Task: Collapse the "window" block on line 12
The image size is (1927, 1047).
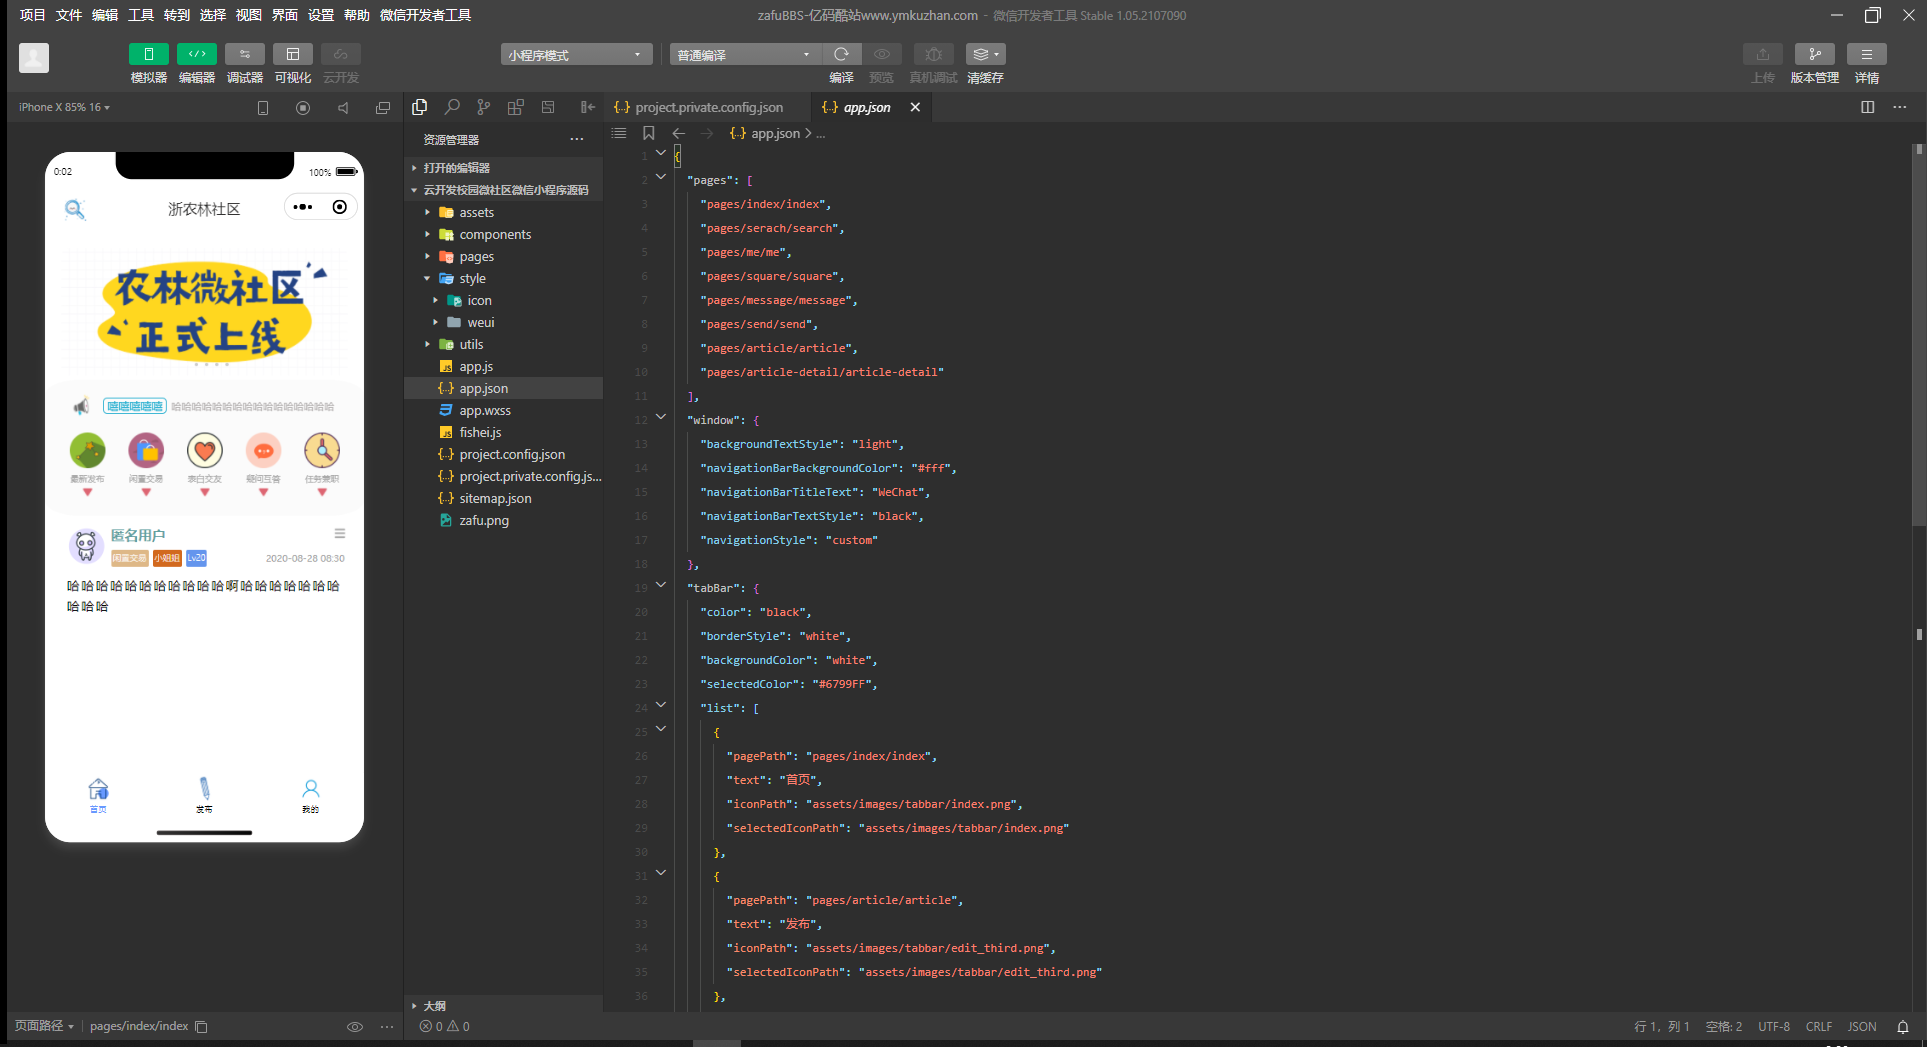Action: pos(661,417)
